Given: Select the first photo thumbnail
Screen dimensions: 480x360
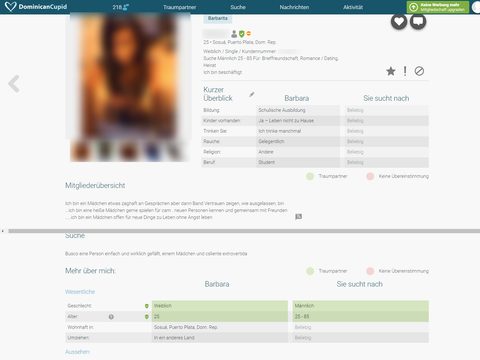Looking at the screenshot, I should coord(80,151).
